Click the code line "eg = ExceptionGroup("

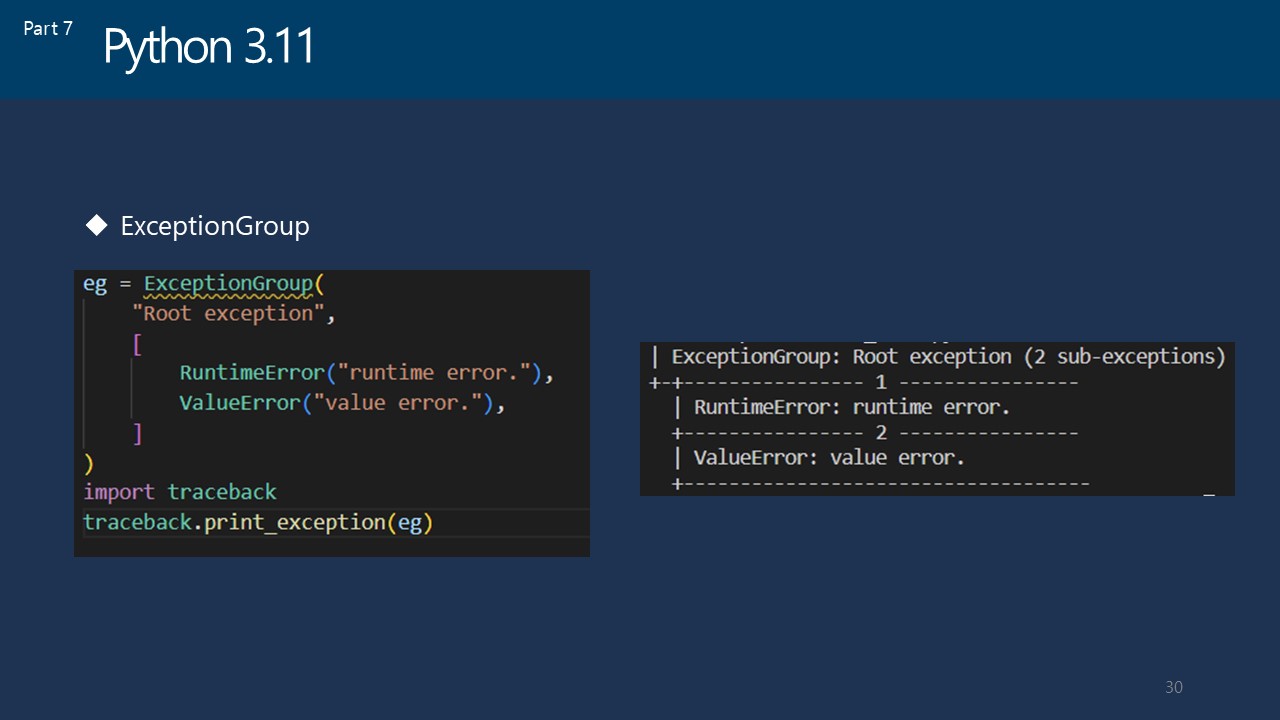point(204,284)
